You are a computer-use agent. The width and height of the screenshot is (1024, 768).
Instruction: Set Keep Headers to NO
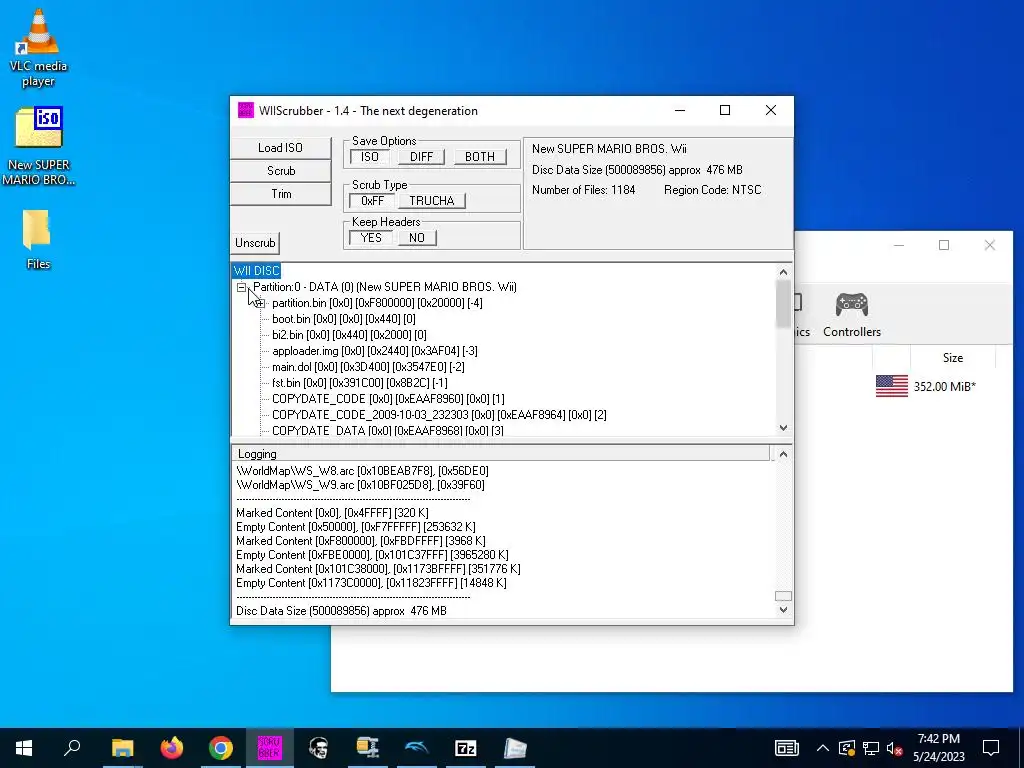pos(417,238)
